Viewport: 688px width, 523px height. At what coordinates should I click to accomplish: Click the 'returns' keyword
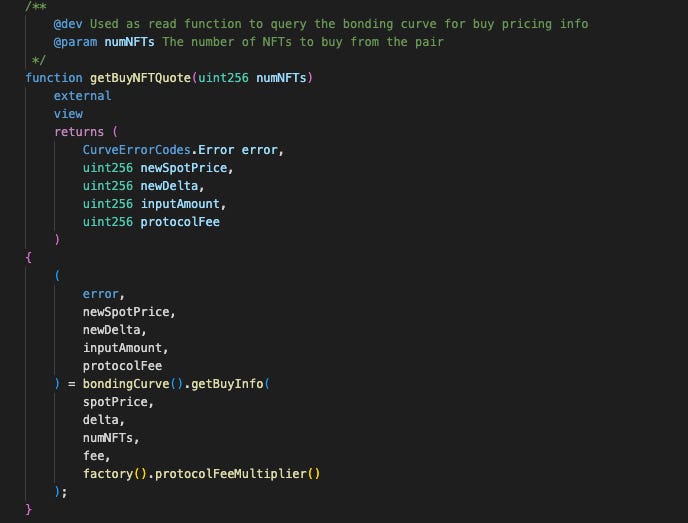tap(79, 132)
